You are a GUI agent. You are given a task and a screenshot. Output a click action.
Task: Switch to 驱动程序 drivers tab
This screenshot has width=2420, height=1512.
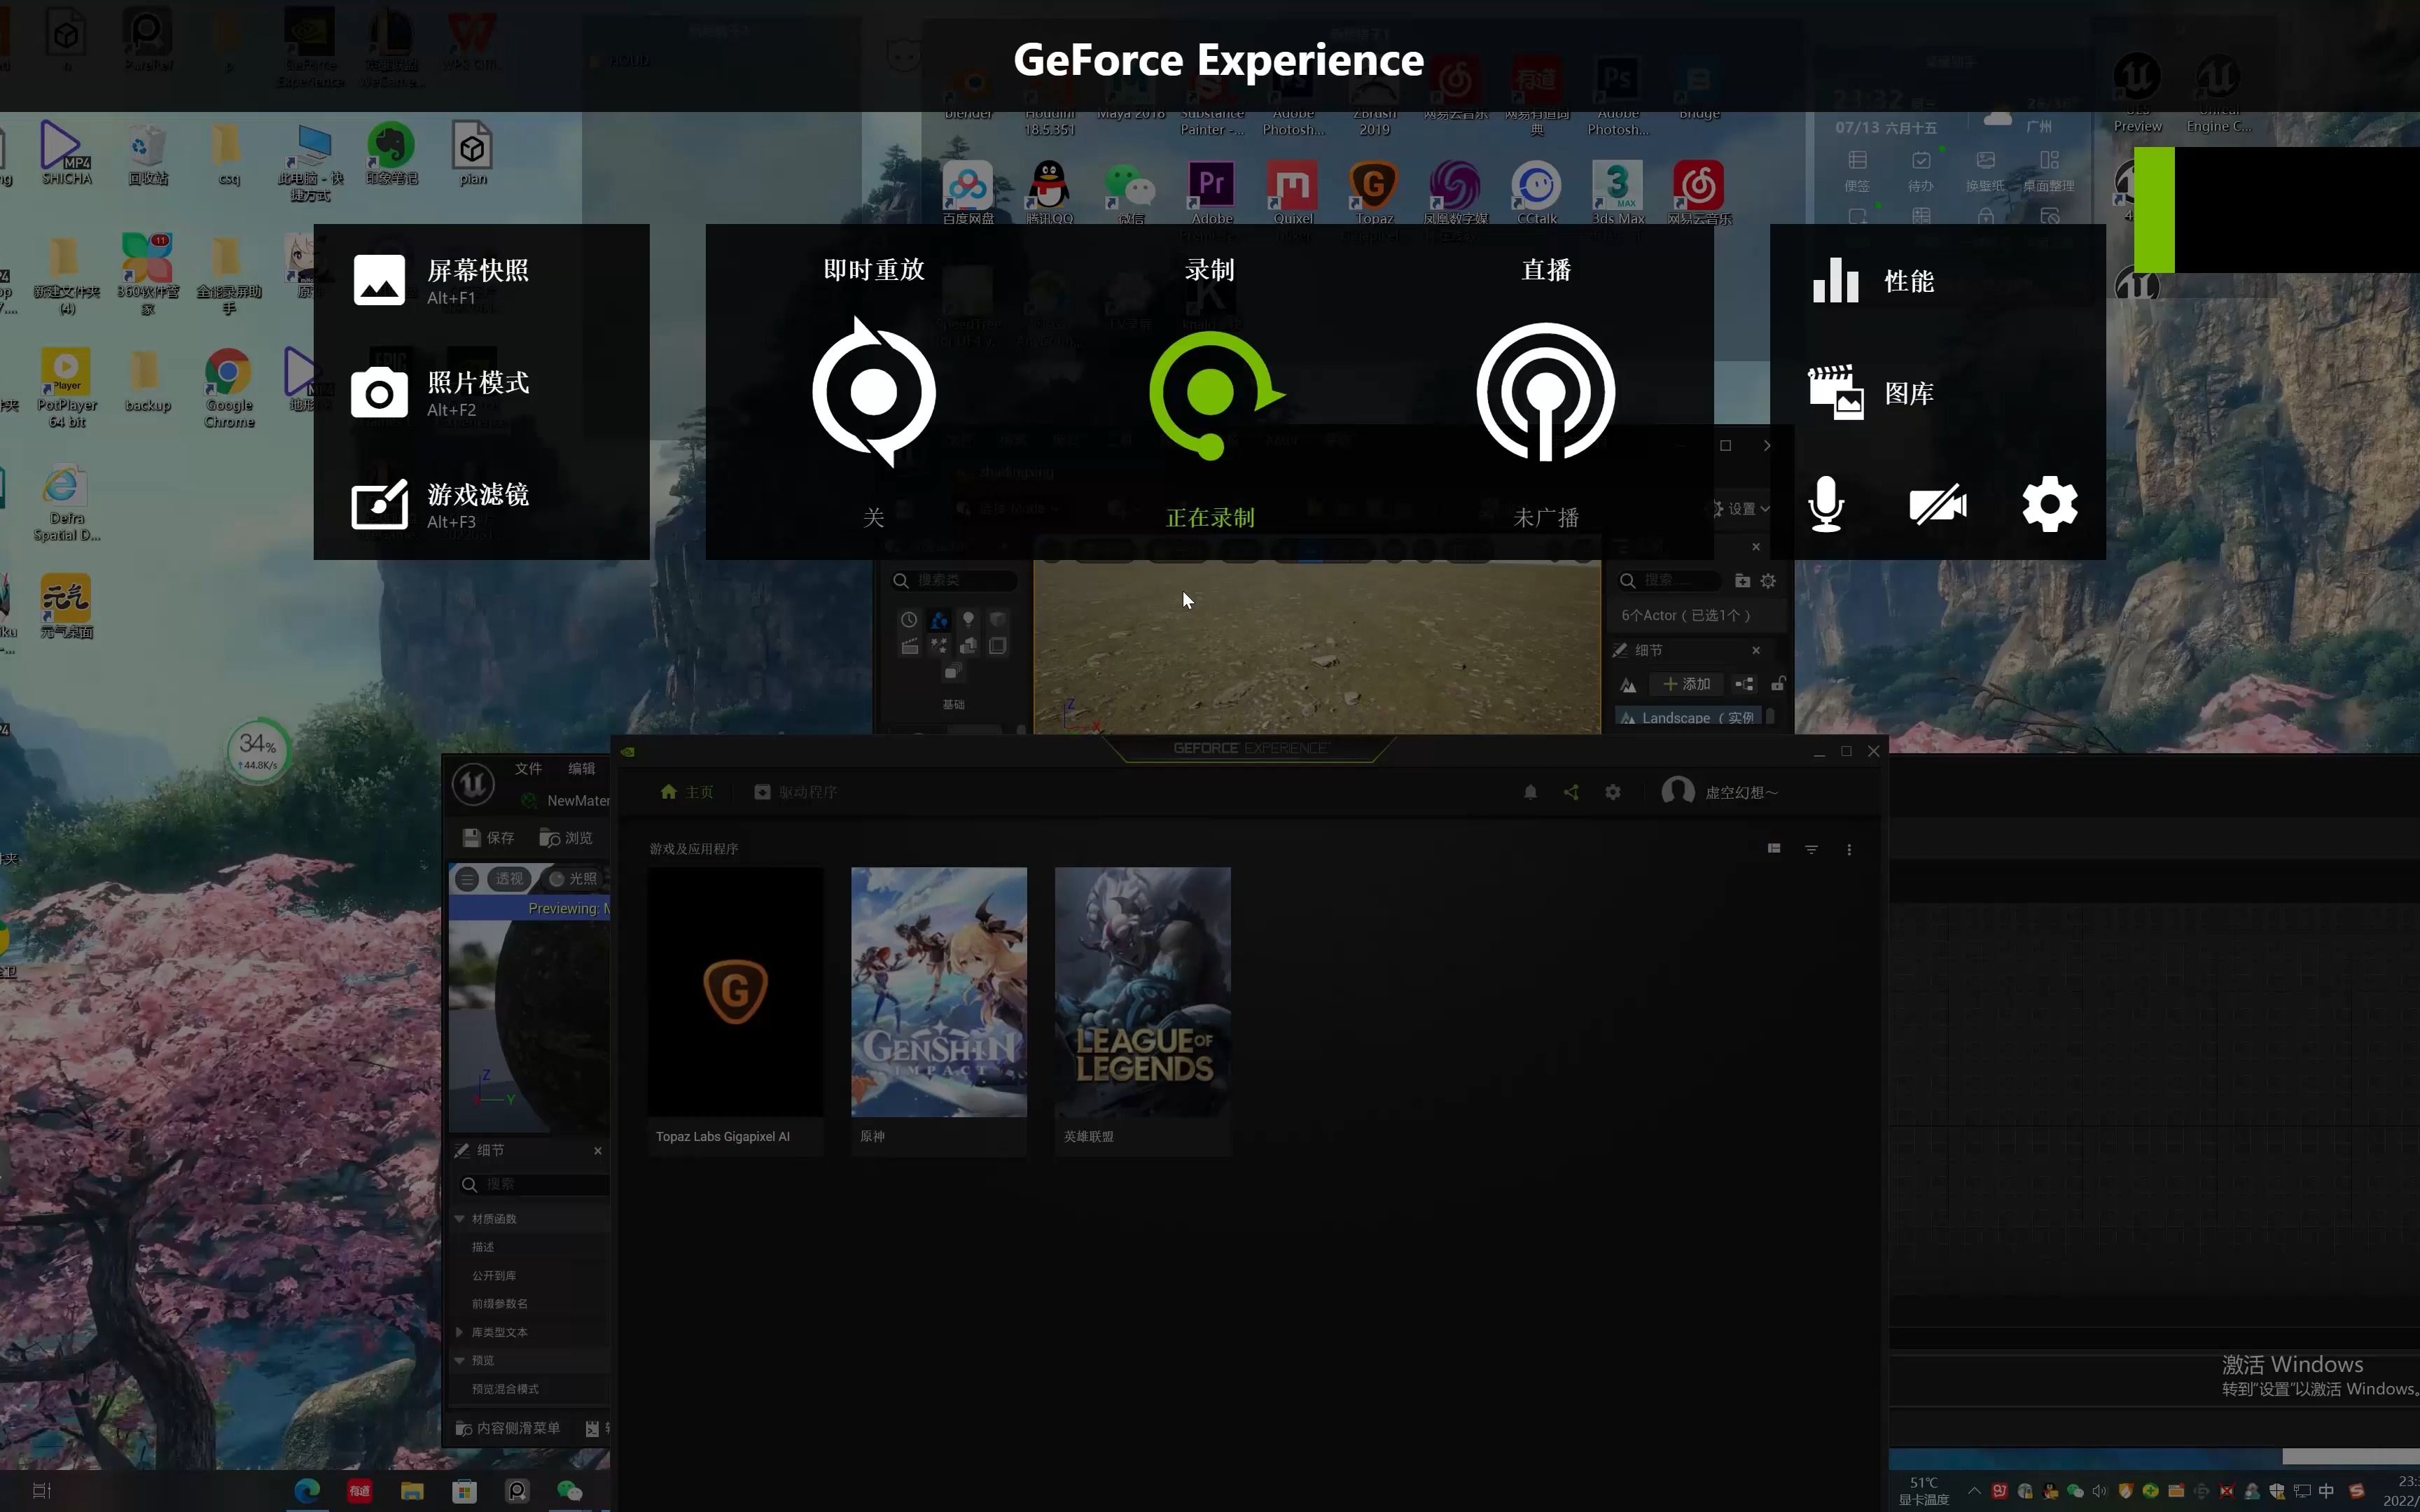click(x=795, y=792)
